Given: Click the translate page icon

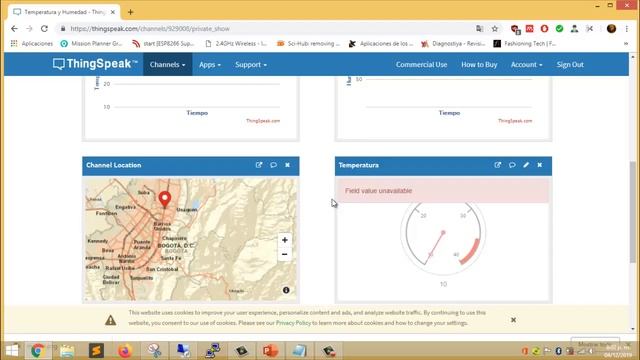Looking at the screenshot, I should [480, 29].
